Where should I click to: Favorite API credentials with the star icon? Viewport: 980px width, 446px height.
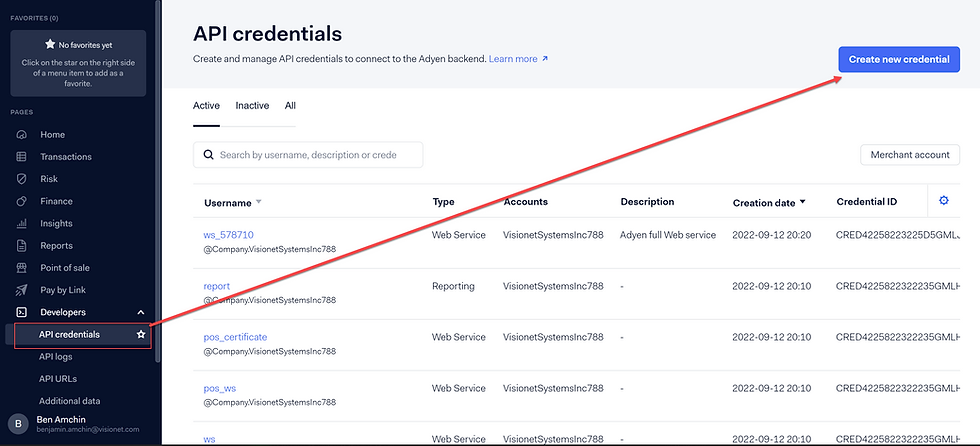(x=141, y=335)
